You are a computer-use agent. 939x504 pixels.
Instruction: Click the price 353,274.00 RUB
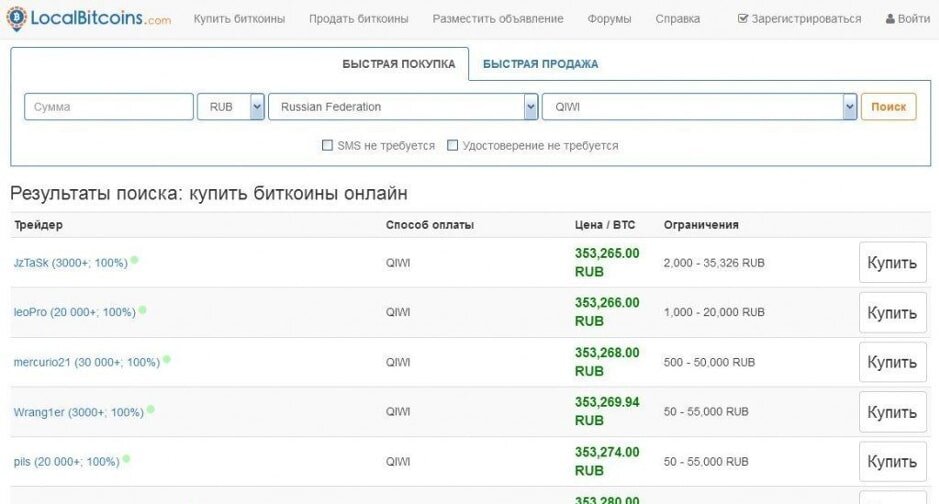607,461
